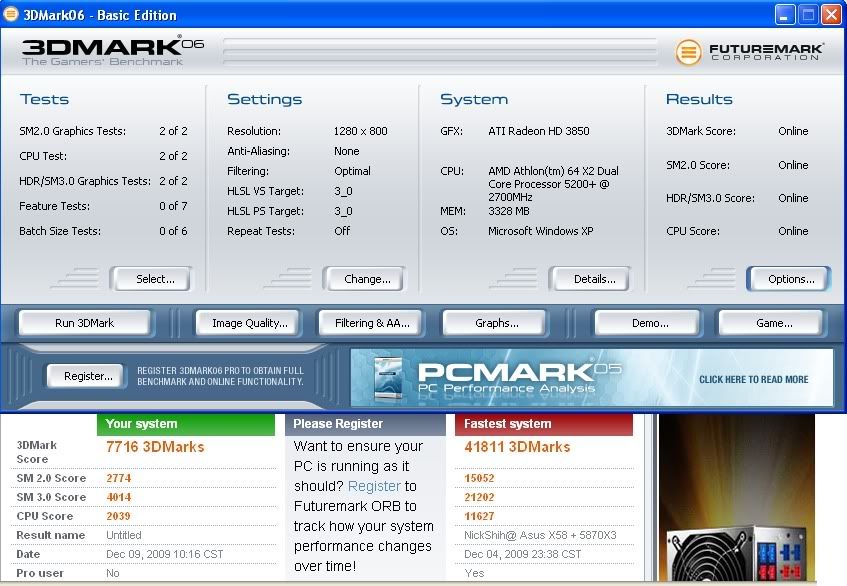
Task: Click the GFX value 'ATI Radeon HD 3850'
Action: (539, 131)
